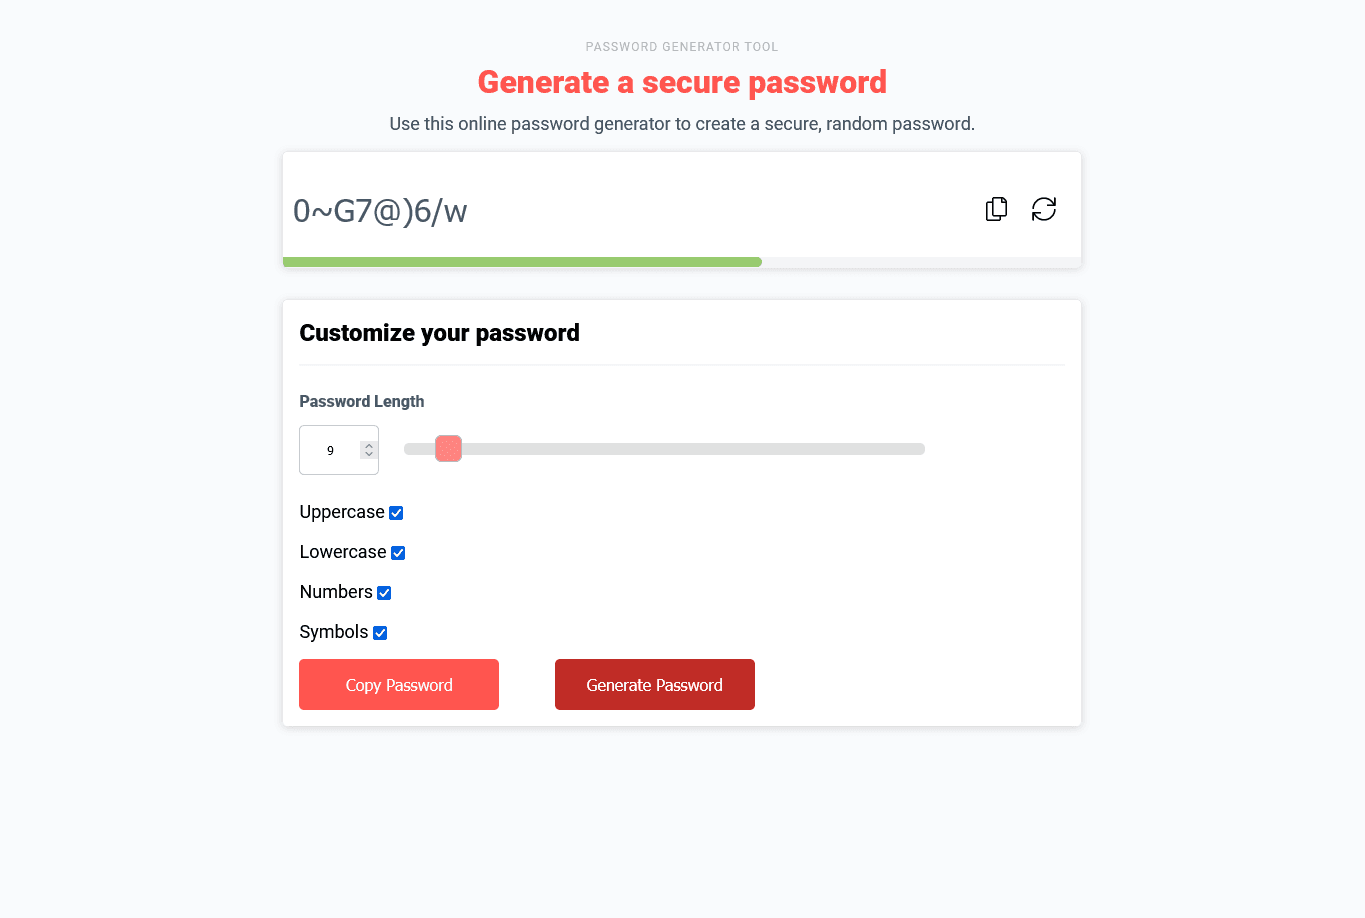Click the Generate Password button
The width and height of the screenshot is (1365, 918).
coord(655,685)
